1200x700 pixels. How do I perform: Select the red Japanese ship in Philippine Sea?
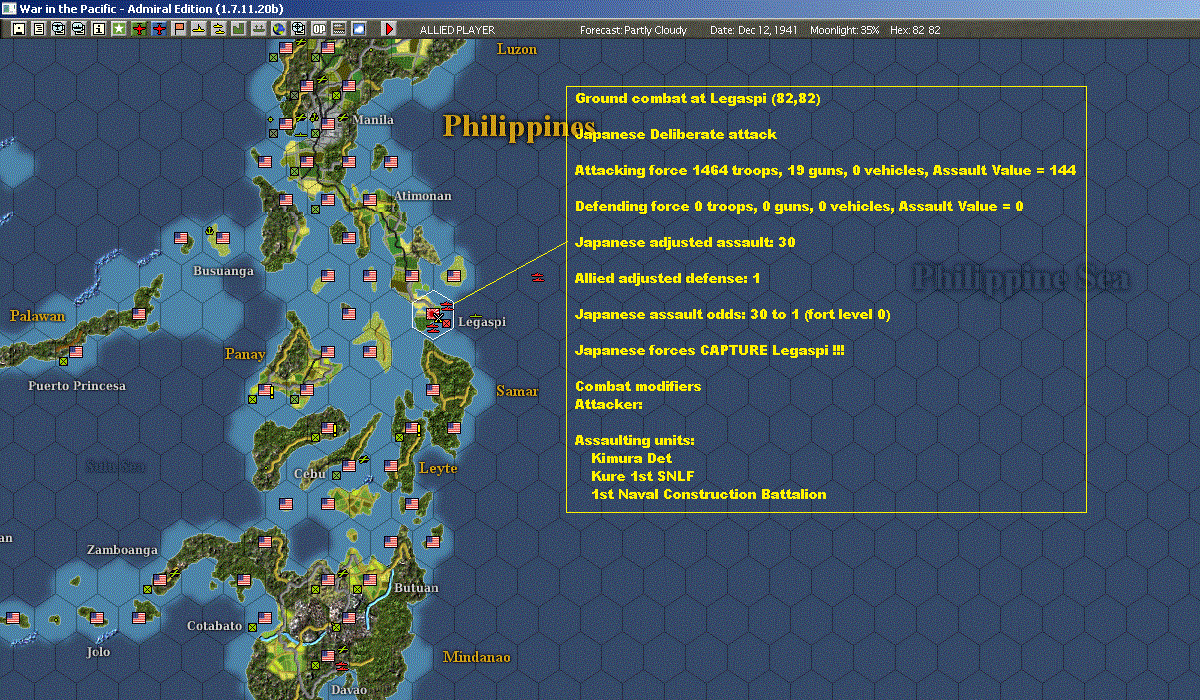coord(538,278)
